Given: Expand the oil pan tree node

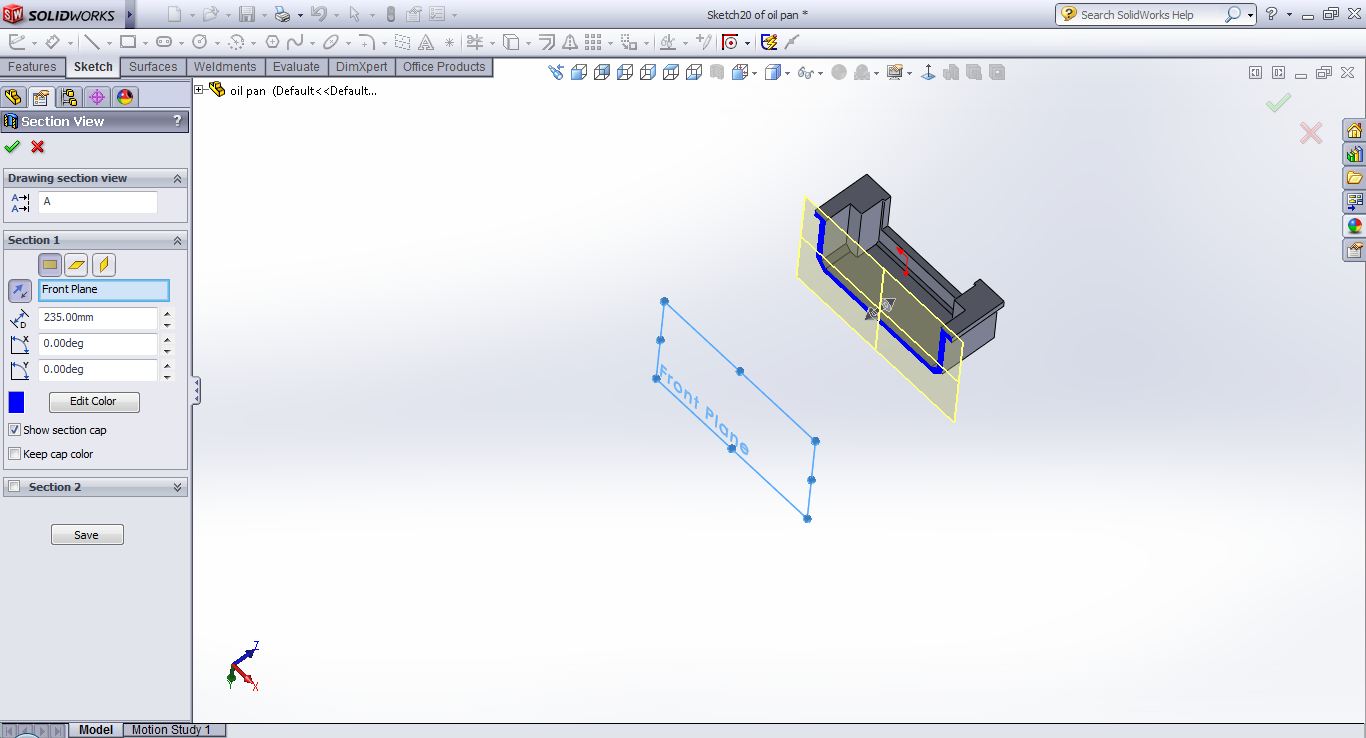Looking at the screenshot, I should 199,90.
